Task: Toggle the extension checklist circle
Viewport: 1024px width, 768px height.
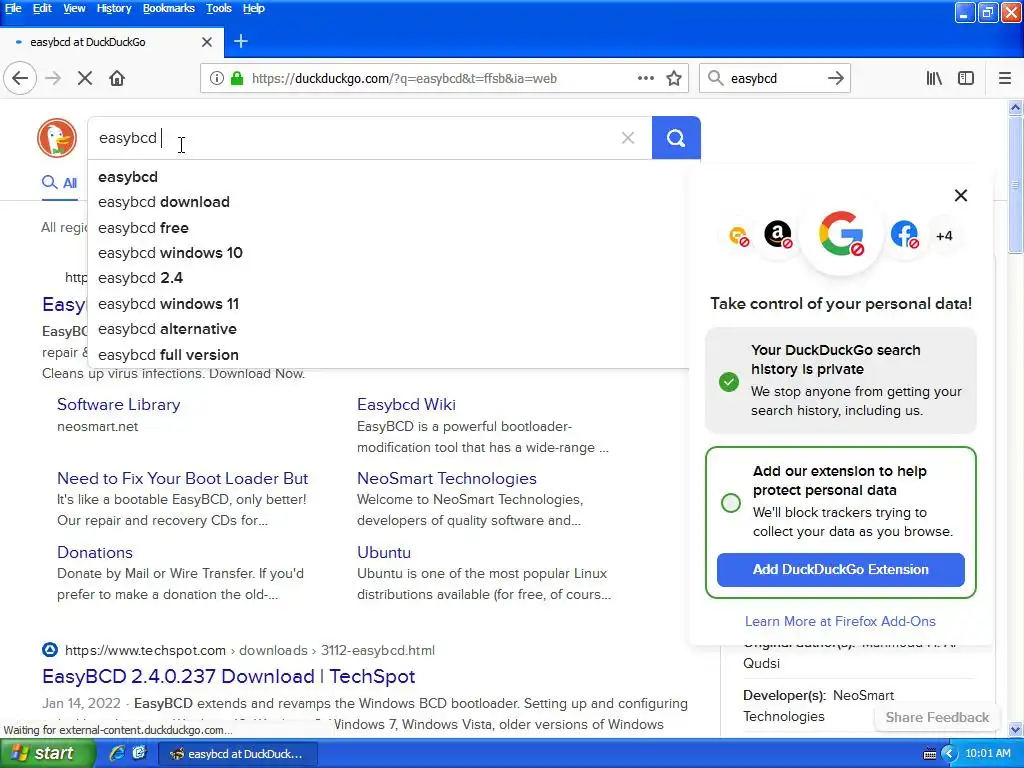Action: click(731, 502)
